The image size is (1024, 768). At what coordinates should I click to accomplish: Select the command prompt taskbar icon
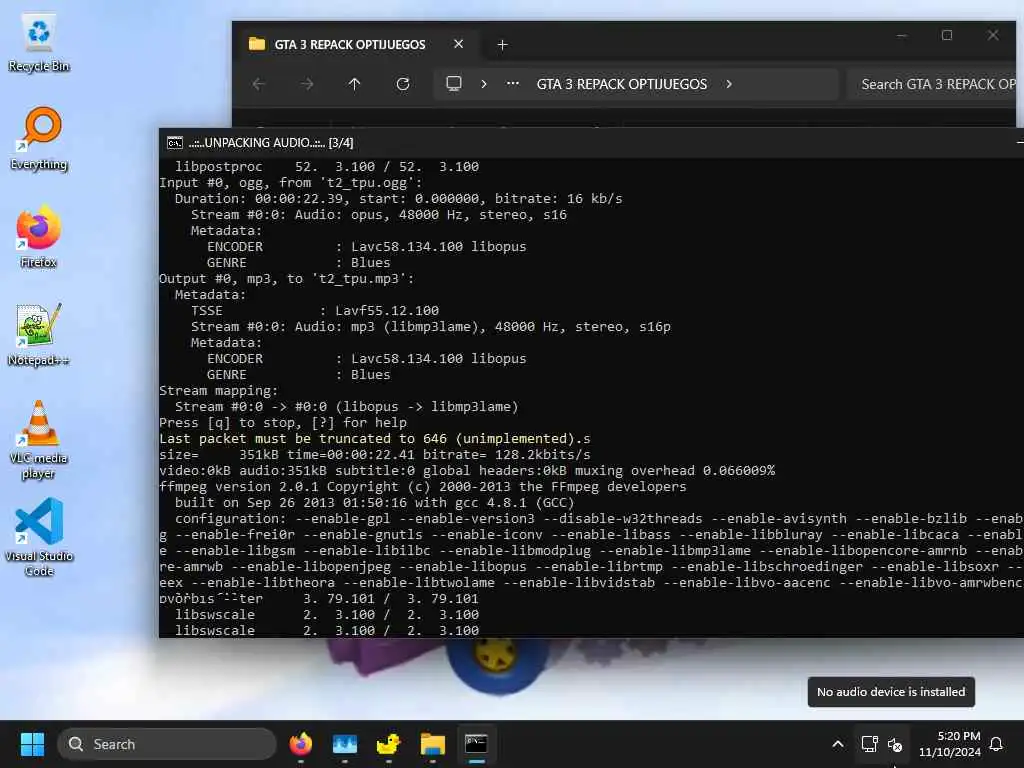point(476,744)
